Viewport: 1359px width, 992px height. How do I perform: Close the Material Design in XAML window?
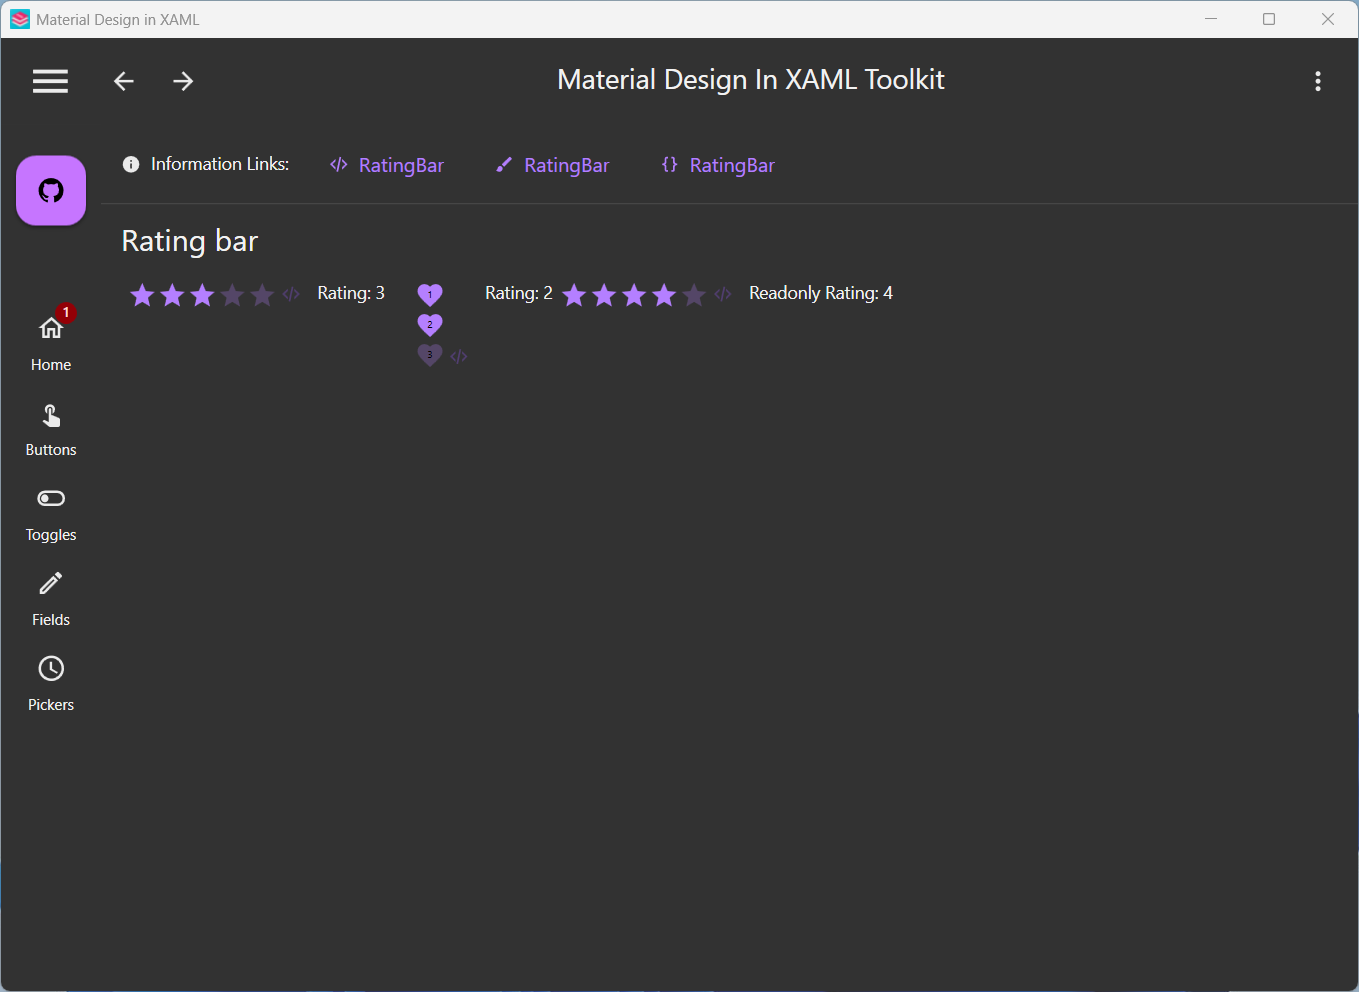(1328, 19)
